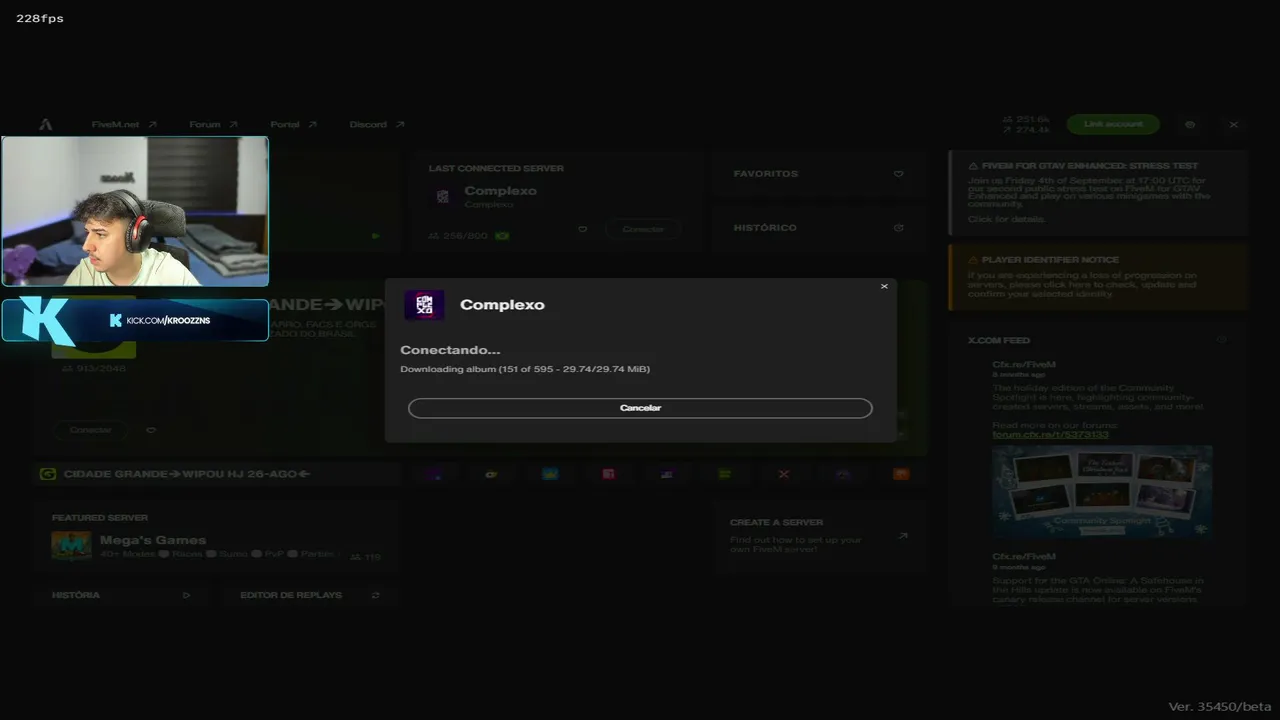This screenshot has height=720, width=1280.
Task: Open the Portal link
Action: point(293,125)
